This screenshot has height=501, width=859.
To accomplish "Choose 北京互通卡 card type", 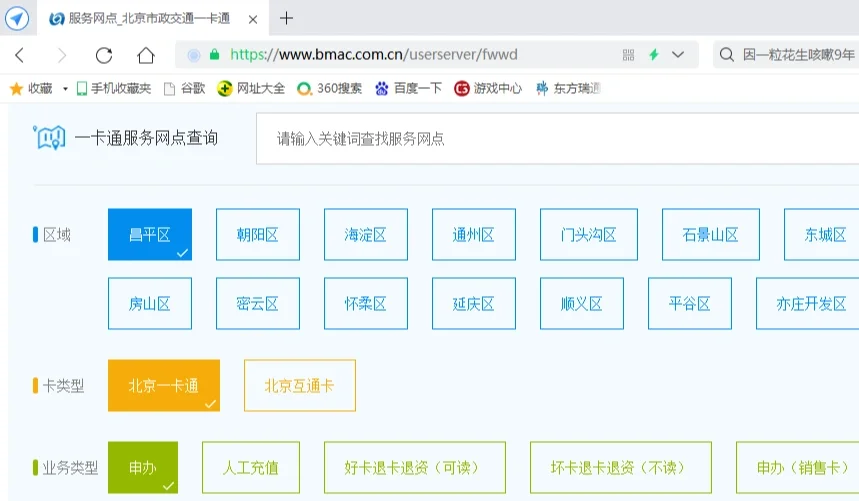I will (x=299, y=386).
